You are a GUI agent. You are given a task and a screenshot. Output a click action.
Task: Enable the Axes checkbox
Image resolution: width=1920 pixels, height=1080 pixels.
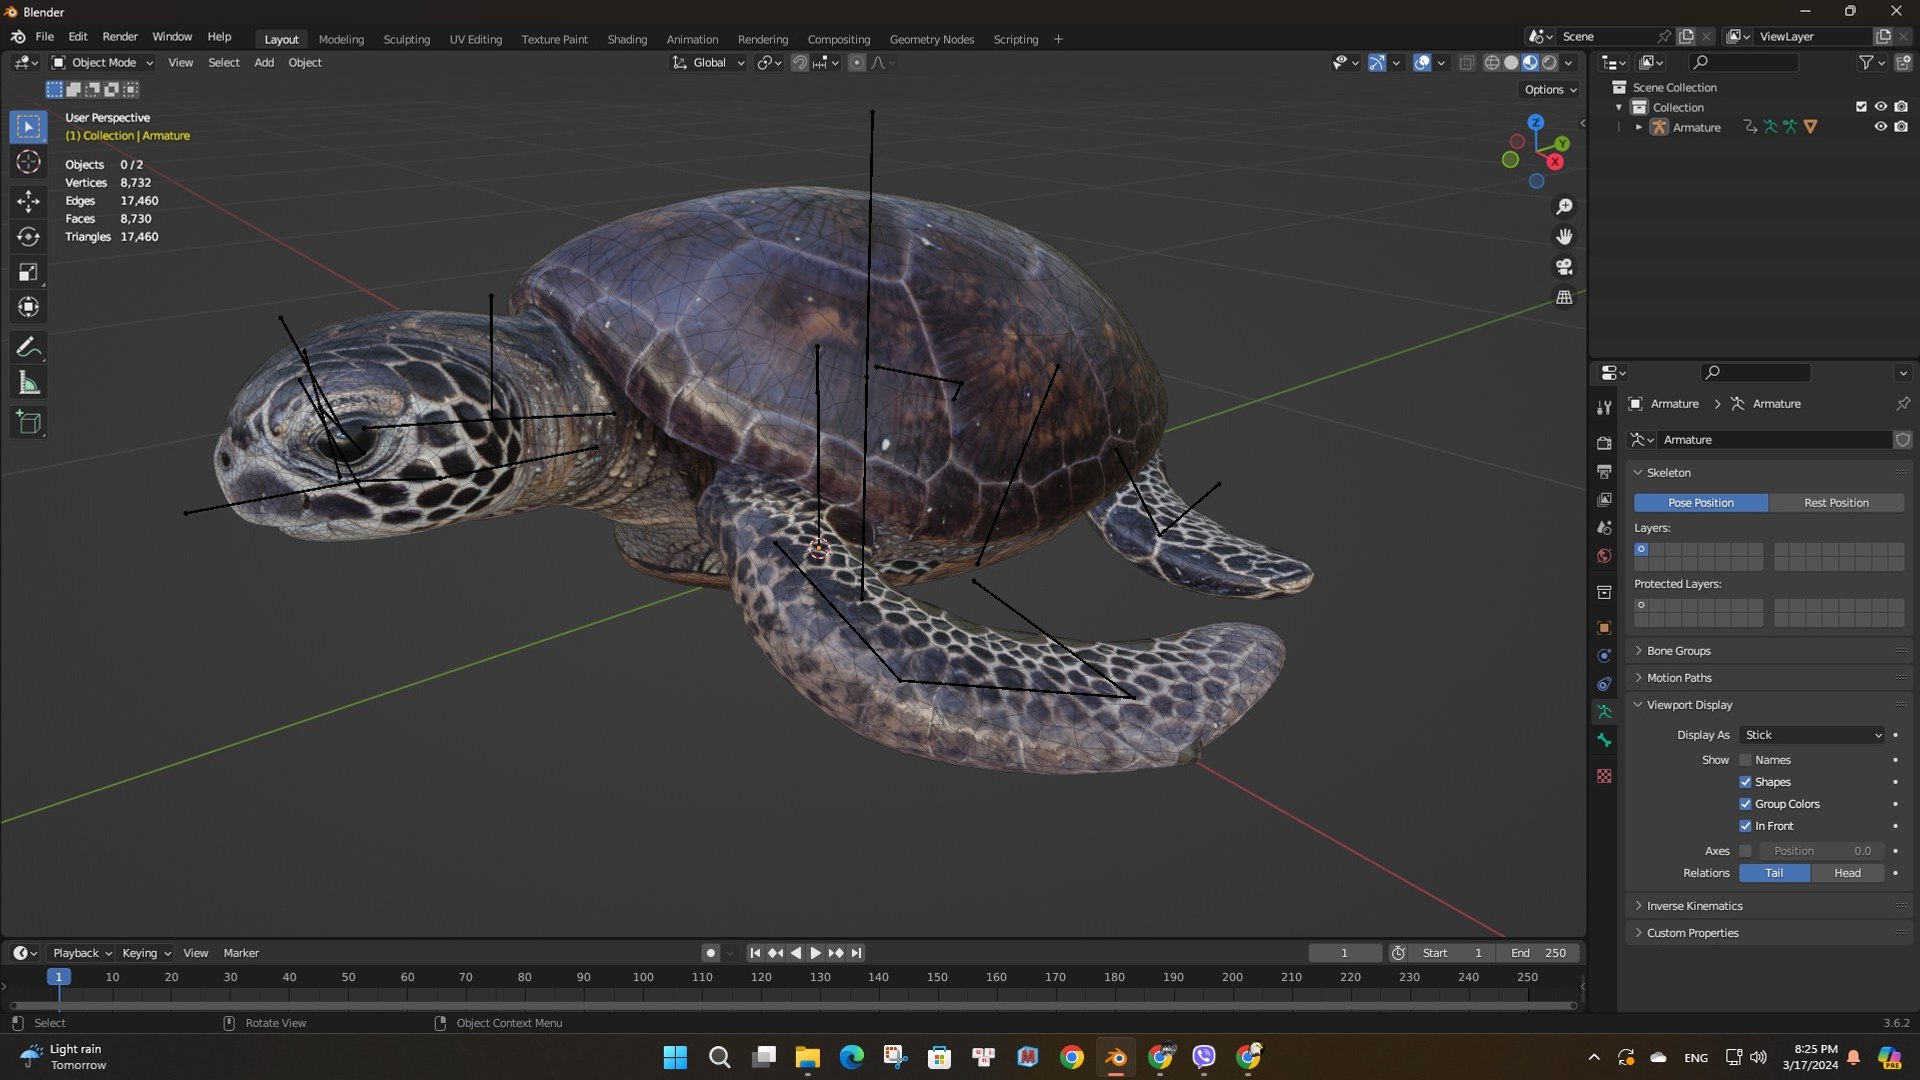(1745, 851)
